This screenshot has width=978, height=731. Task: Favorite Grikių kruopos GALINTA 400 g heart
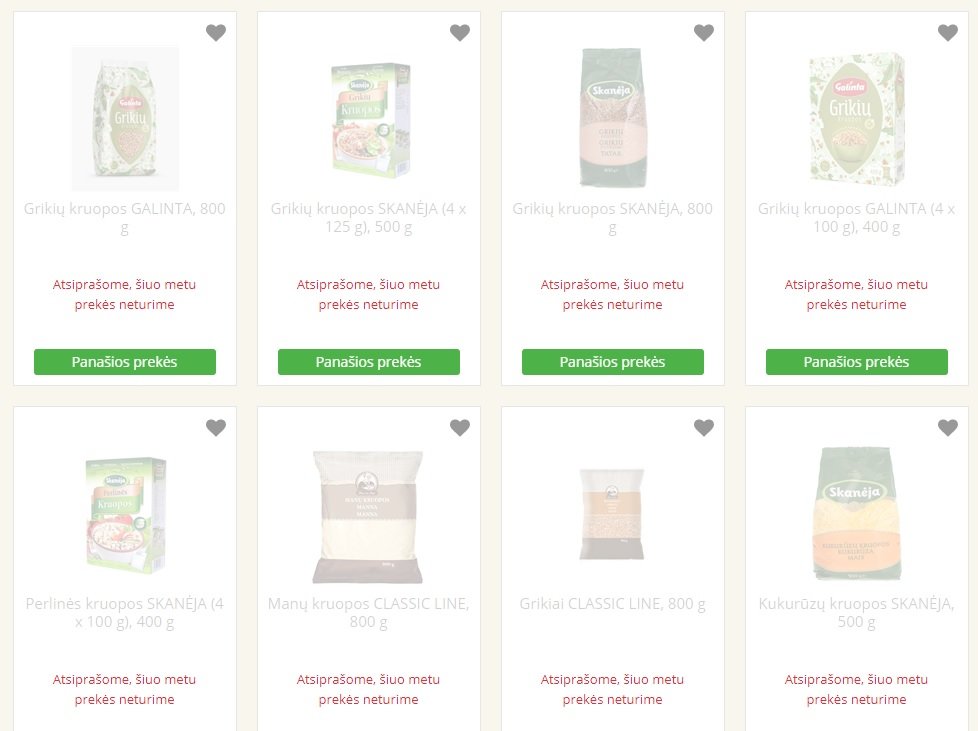[947, 32]
